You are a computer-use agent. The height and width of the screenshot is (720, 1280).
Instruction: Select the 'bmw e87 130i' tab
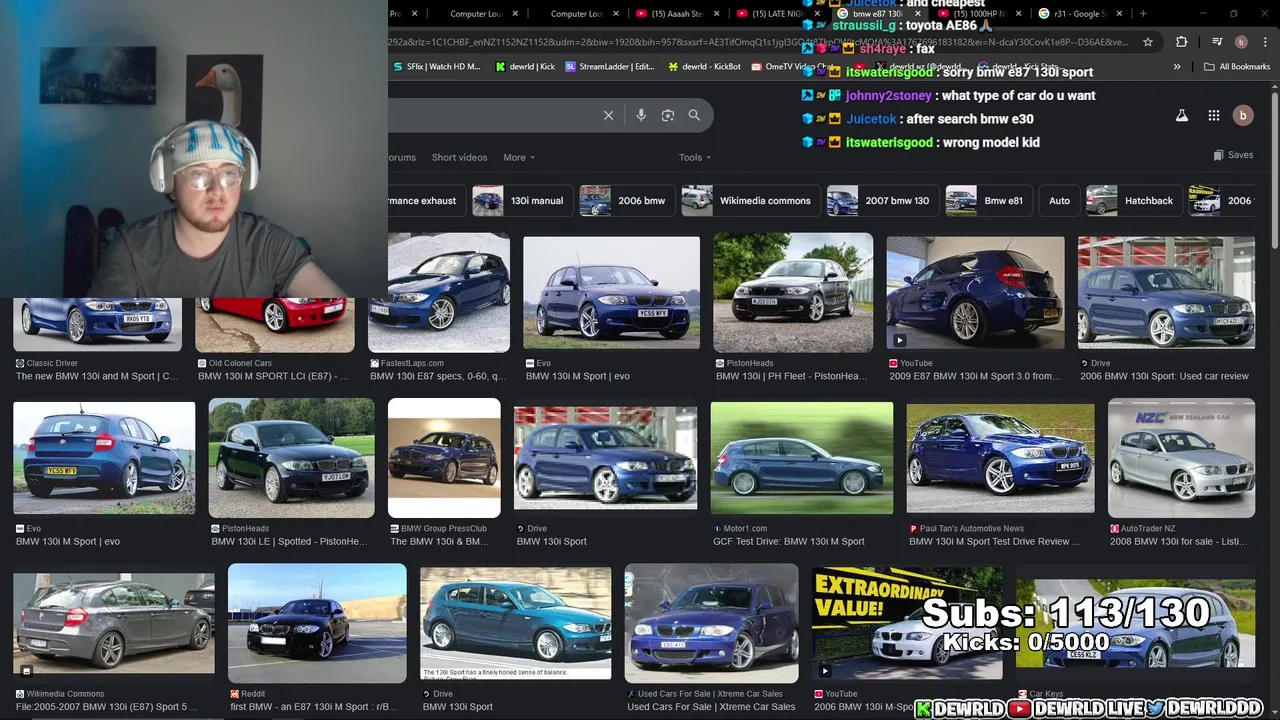point(877,14)
